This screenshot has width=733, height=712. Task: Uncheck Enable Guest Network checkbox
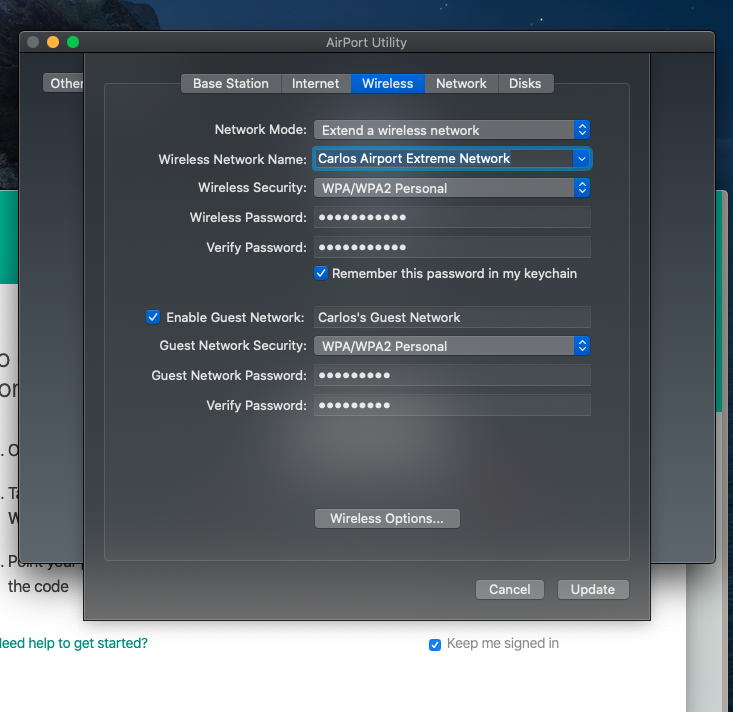coord(153,317)
